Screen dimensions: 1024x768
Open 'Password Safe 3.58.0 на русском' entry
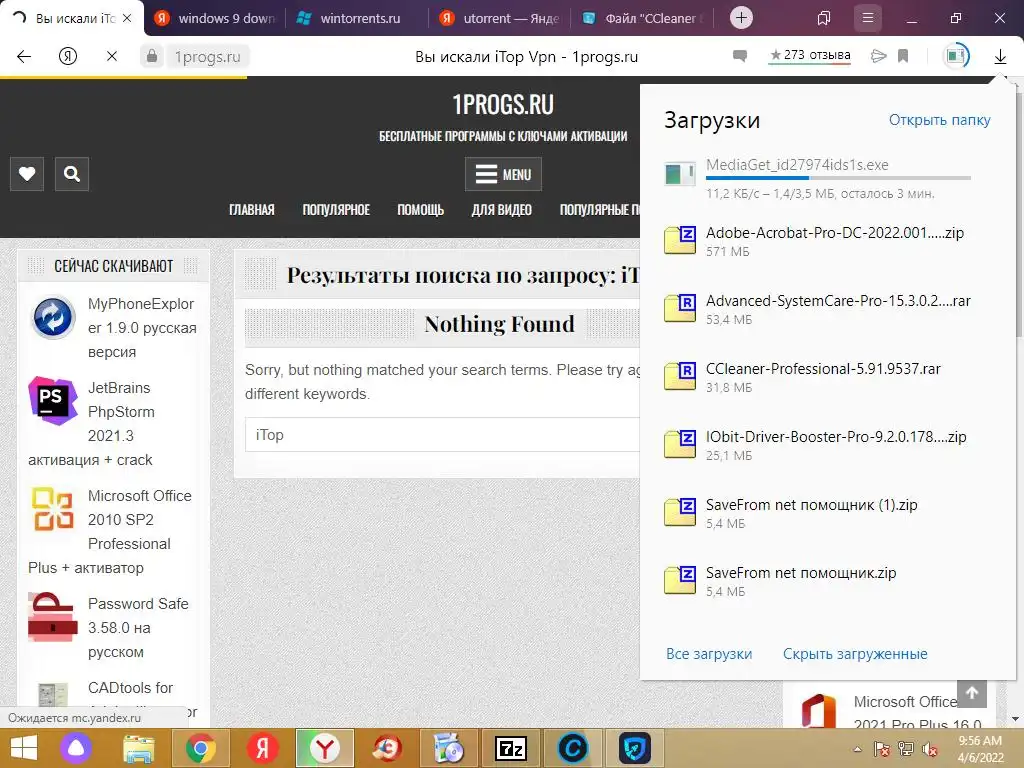(x=138, y=628)
